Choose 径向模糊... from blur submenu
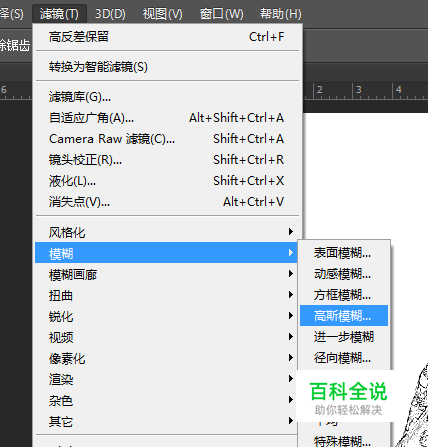This screenshot has width=428, height=447. click(344, 358)
